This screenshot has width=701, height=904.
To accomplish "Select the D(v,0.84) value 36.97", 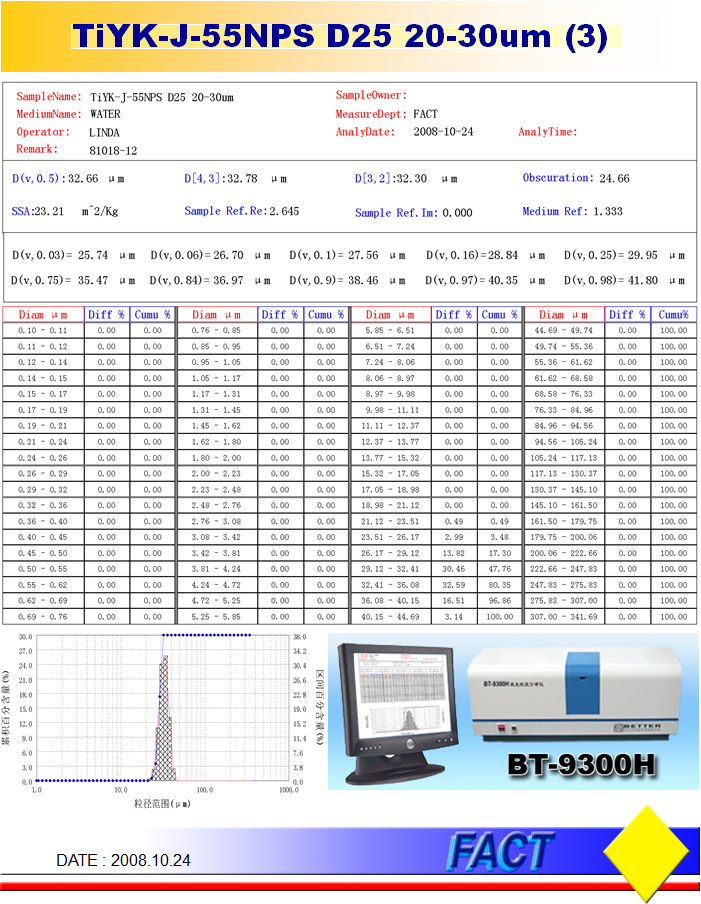I will pos(228,280).
